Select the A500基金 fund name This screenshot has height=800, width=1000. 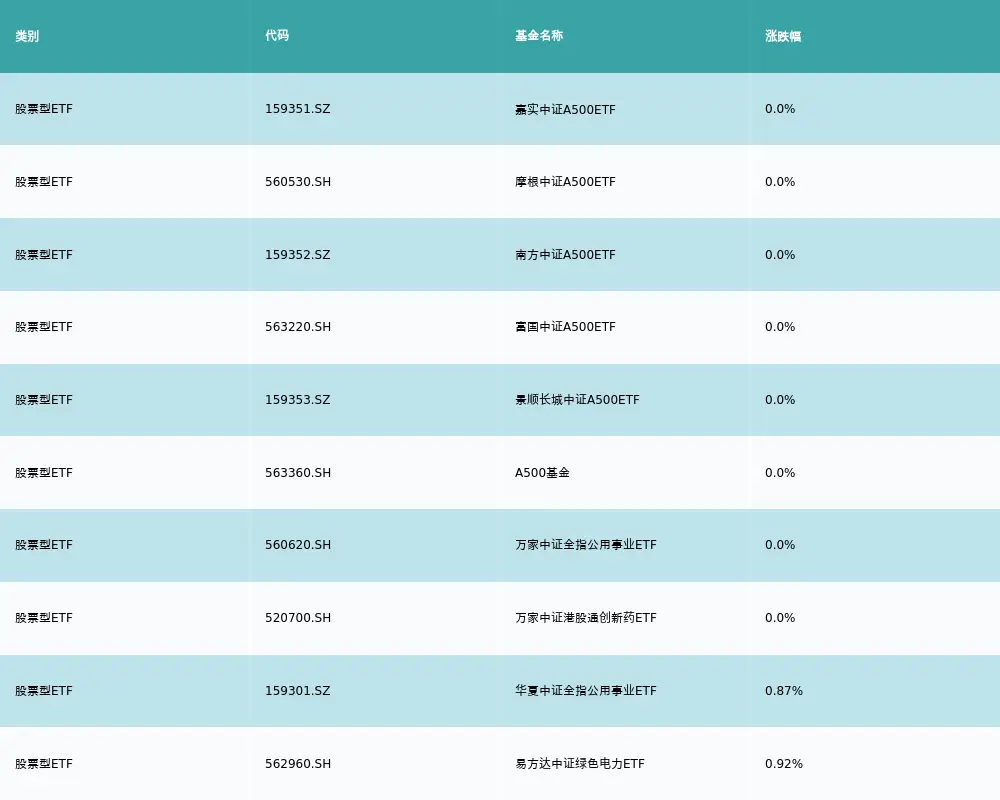(x=539, y=472)
